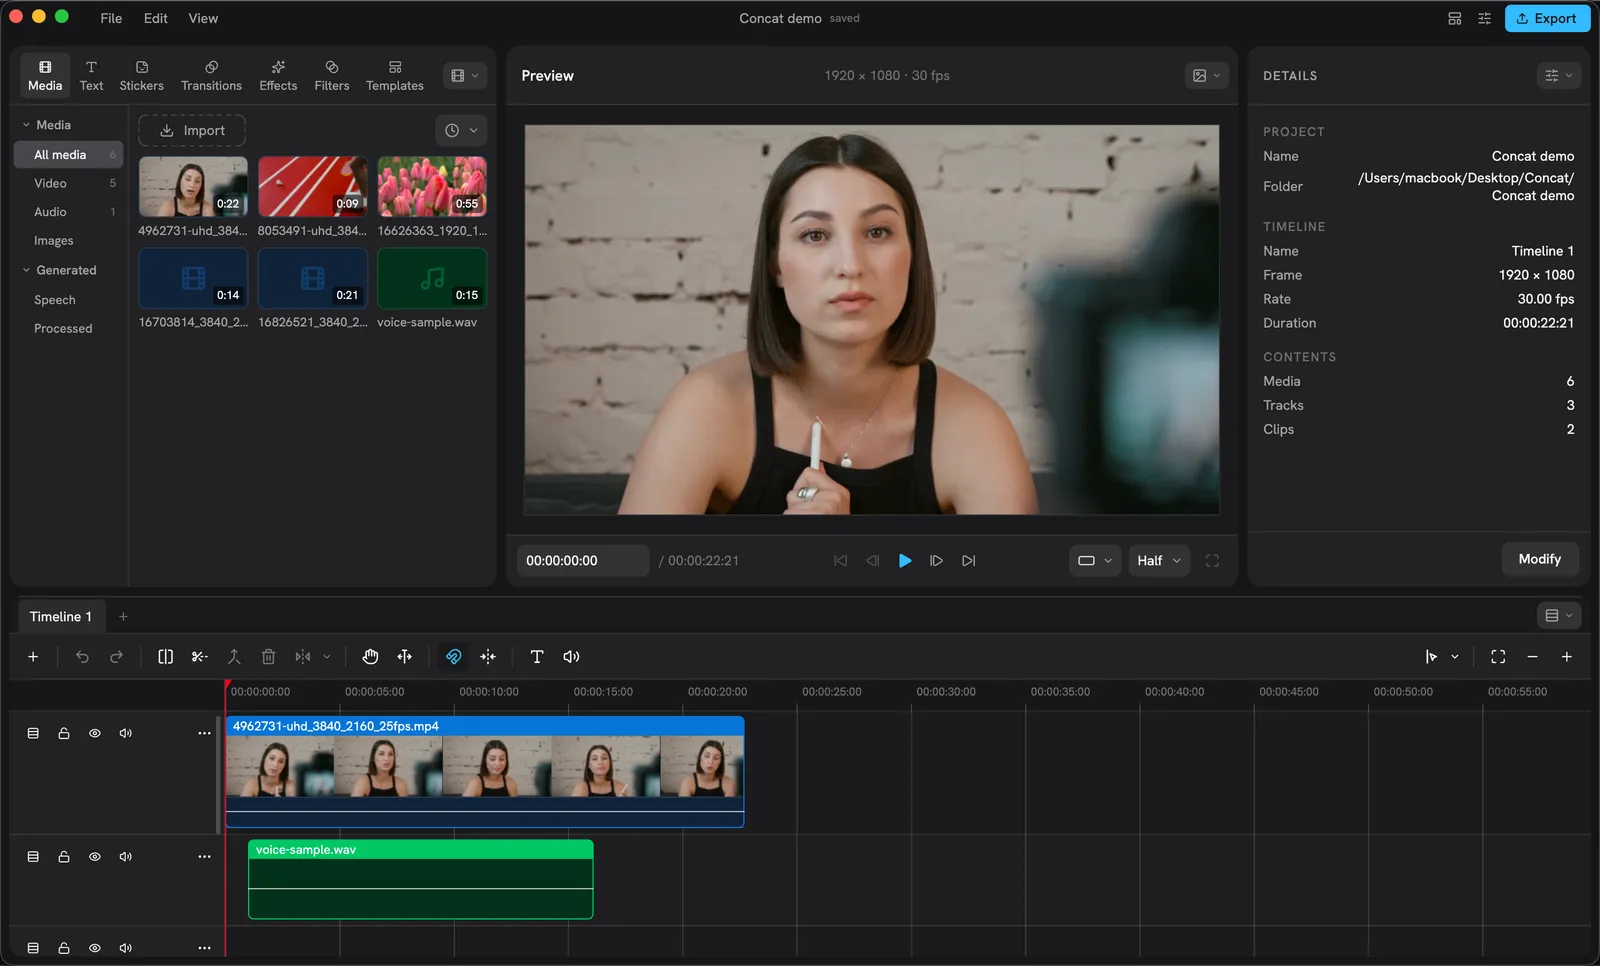This screenshot has width=1600, height=966.
Task: Collapse the Generated section in sidebar
Action: tap(27, 270)
